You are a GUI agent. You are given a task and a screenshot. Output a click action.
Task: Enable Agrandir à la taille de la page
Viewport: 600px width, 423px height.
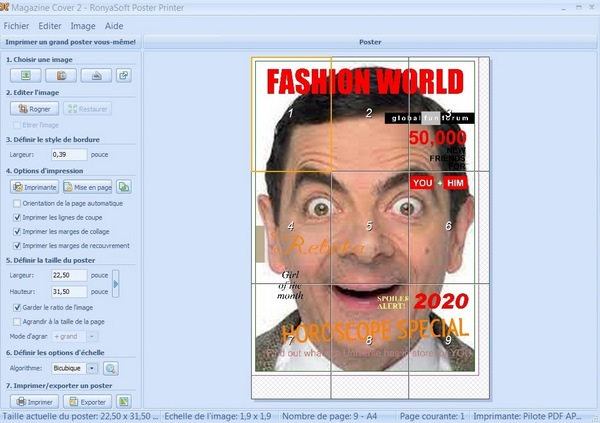click(x=17, y=322)
